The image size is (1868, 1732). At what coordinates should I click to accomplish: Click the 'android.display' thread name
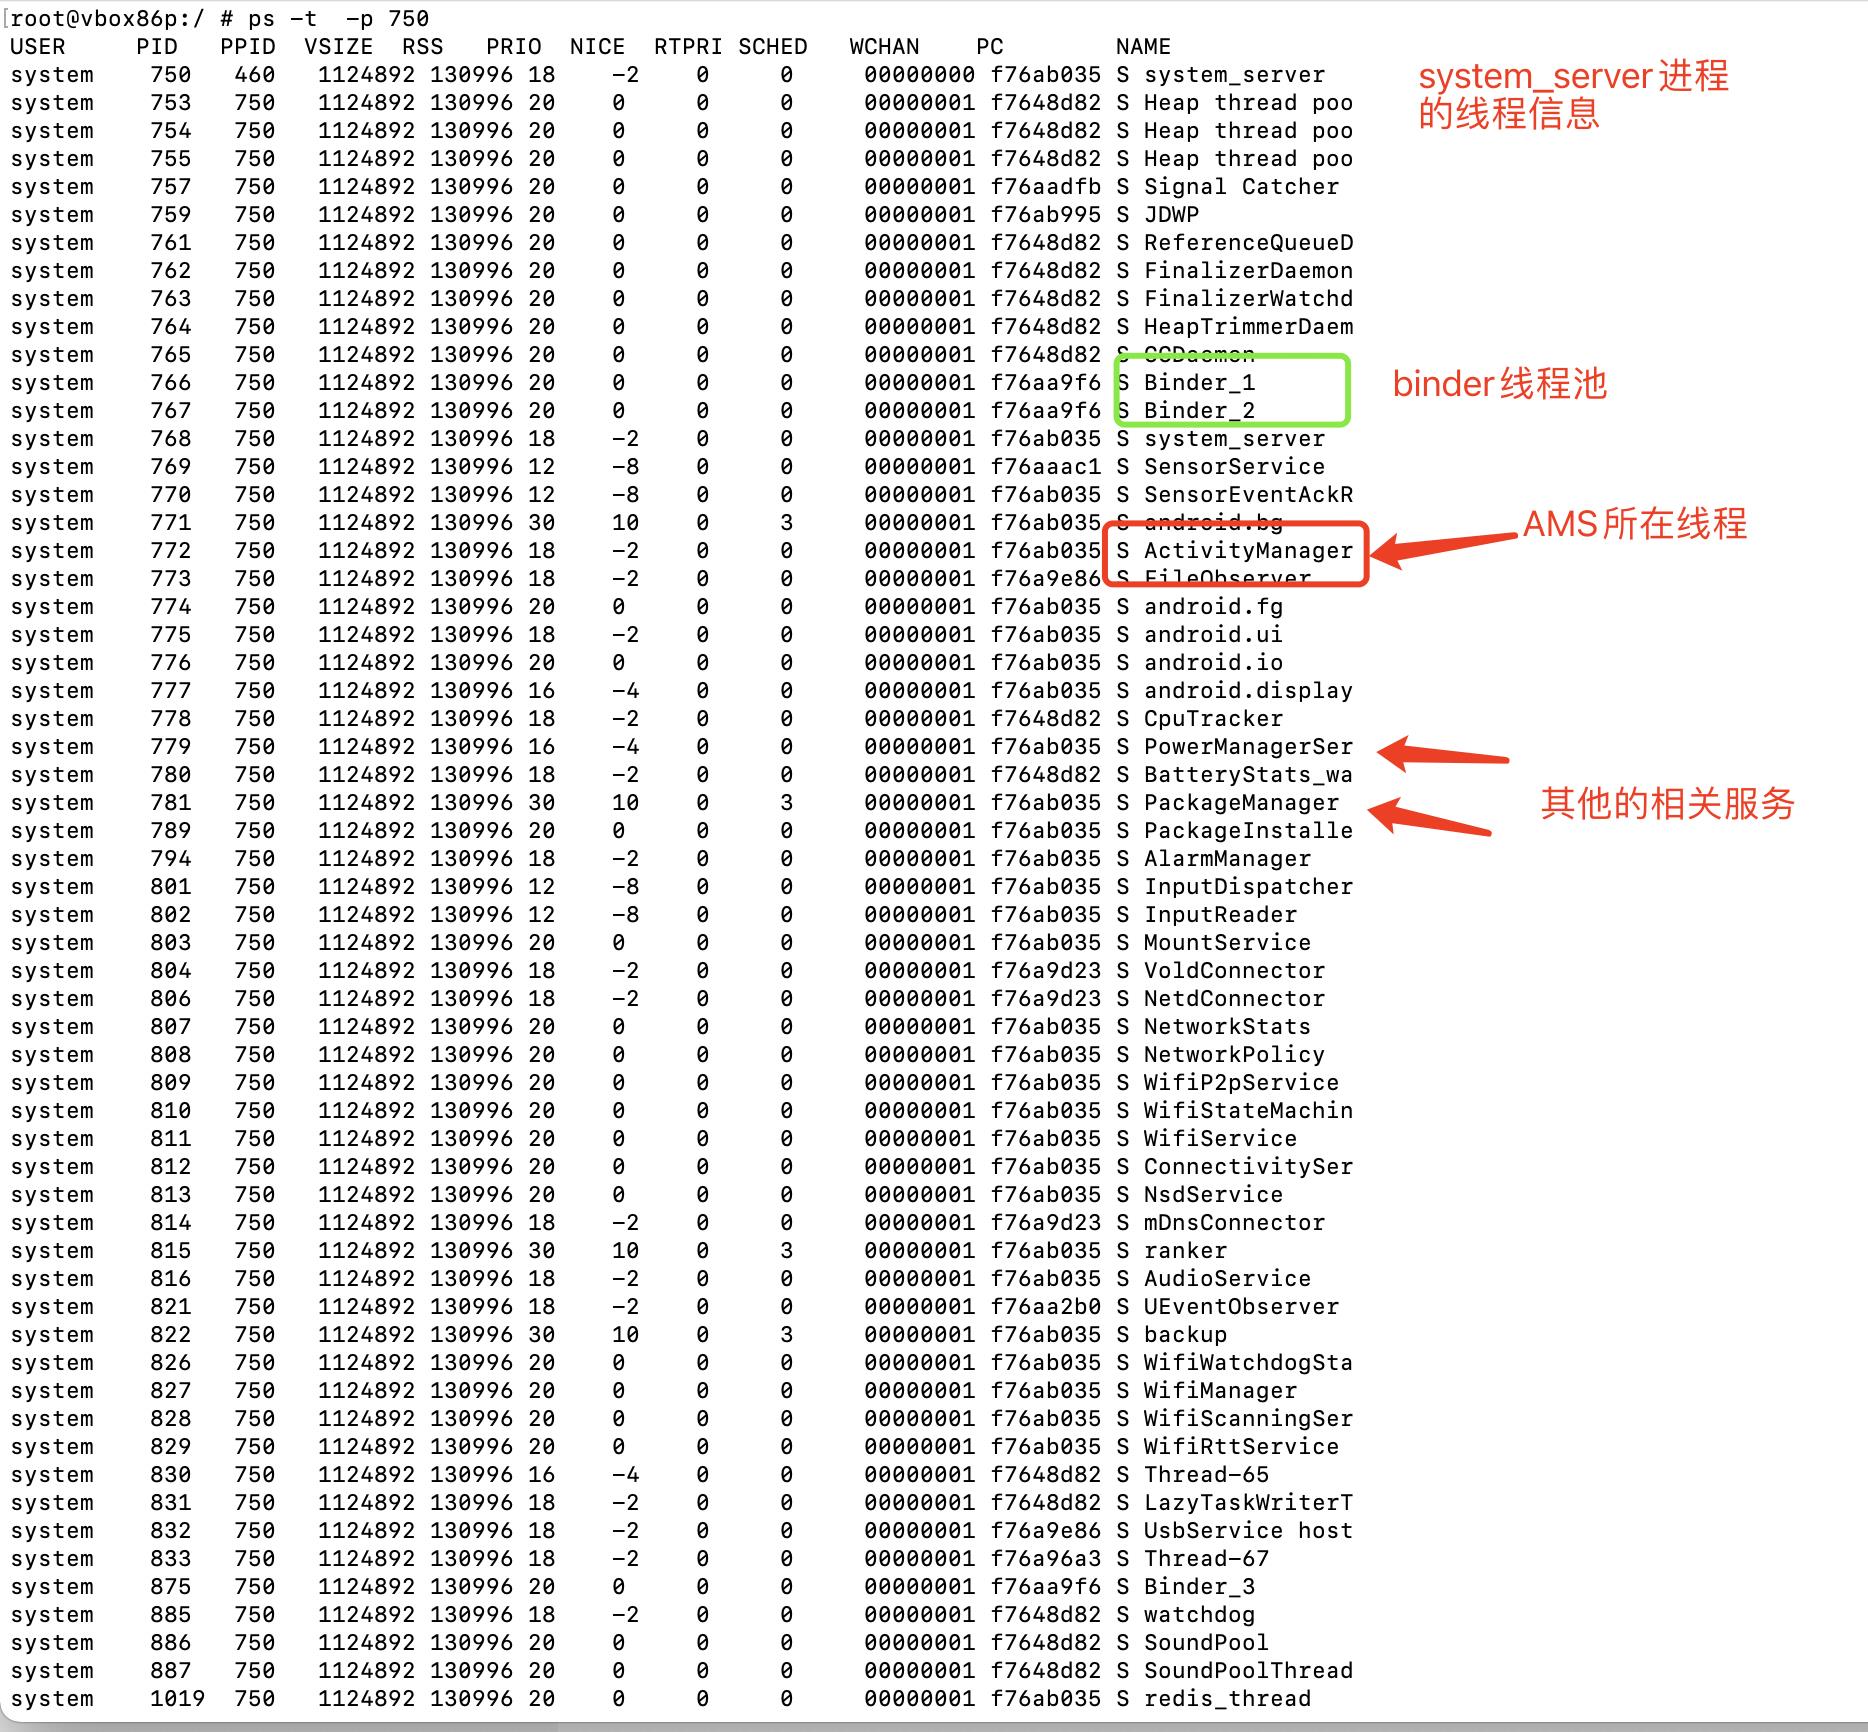pyautogui.click(x=1248, y=690)
